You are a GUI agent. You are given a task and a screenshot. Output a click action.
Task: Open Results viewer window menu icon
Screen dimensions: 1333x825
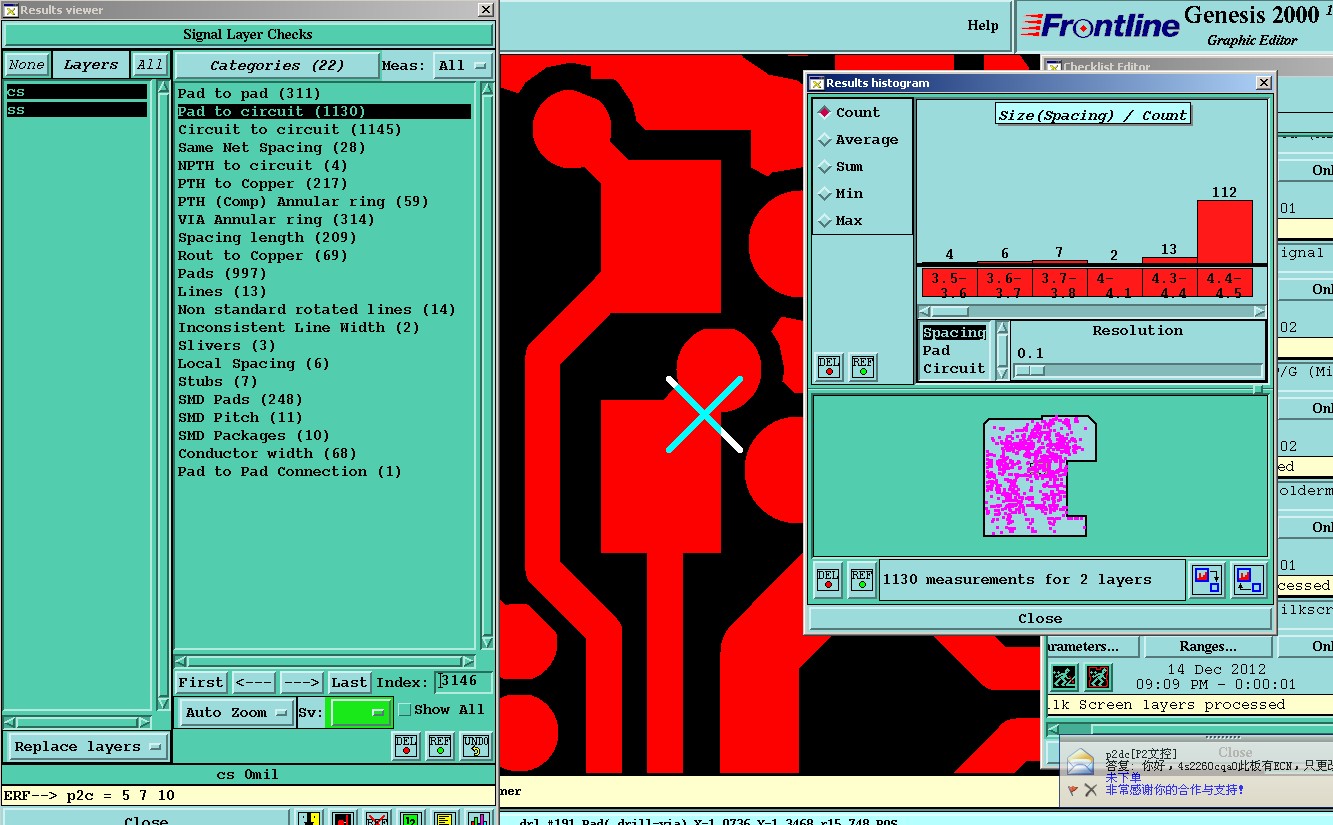pyautogui.click(x=10, y=10)
